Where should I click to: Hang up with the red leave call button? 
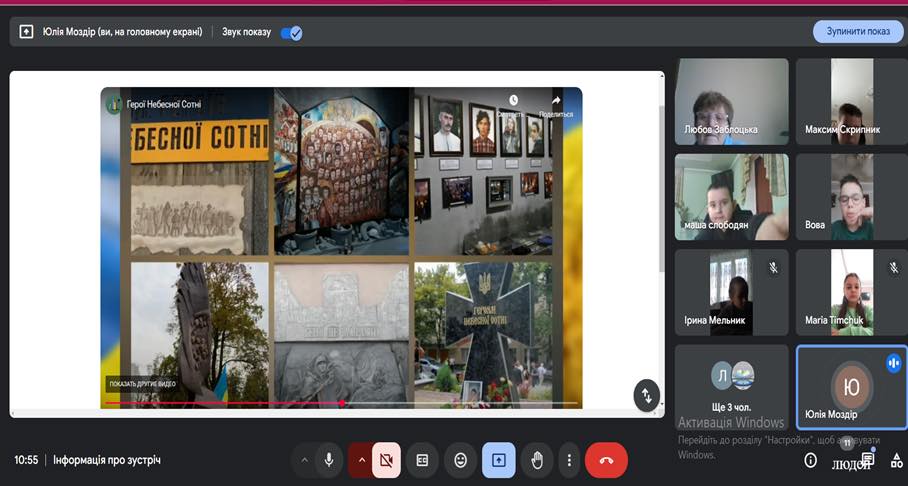606,460
